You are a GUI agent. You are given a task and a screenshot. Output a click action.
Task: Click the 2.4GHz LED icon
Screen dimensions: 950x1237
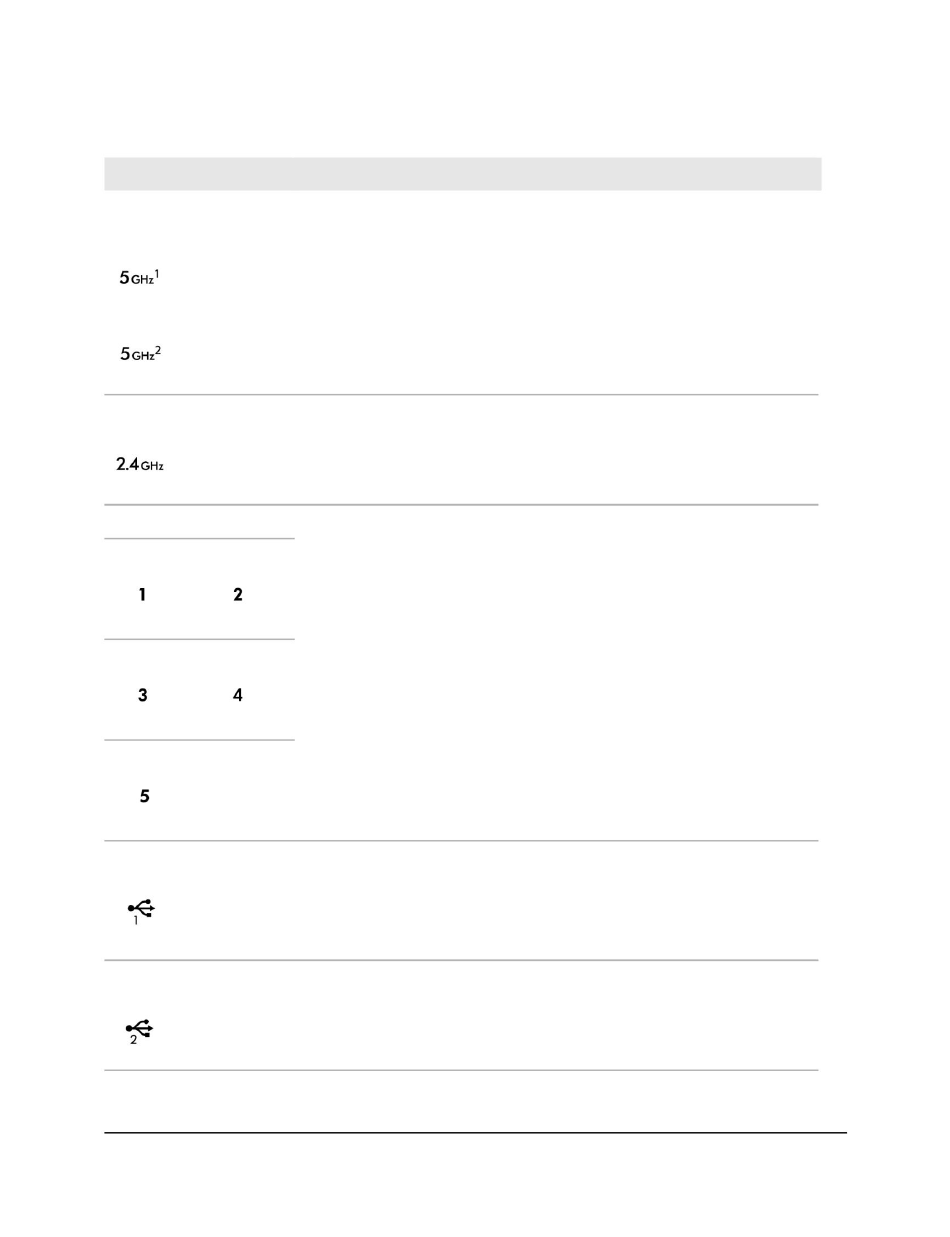pyautogui.click(x=140, y=465)
